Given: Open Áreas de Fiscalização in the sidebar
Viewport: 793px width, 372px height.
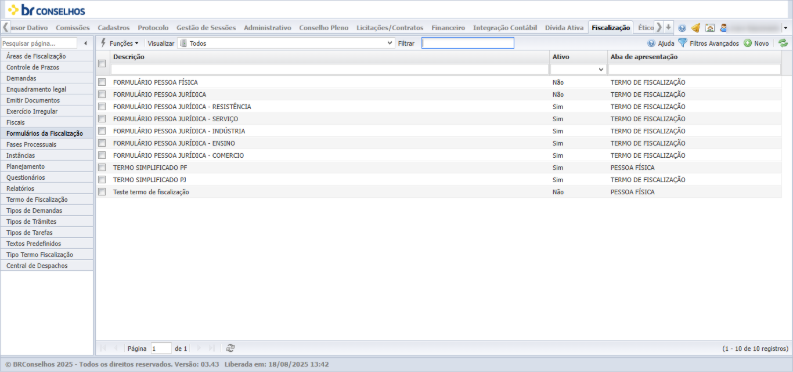Looking at the screenshot, I should pyautogui.click(x=47, y=57).
